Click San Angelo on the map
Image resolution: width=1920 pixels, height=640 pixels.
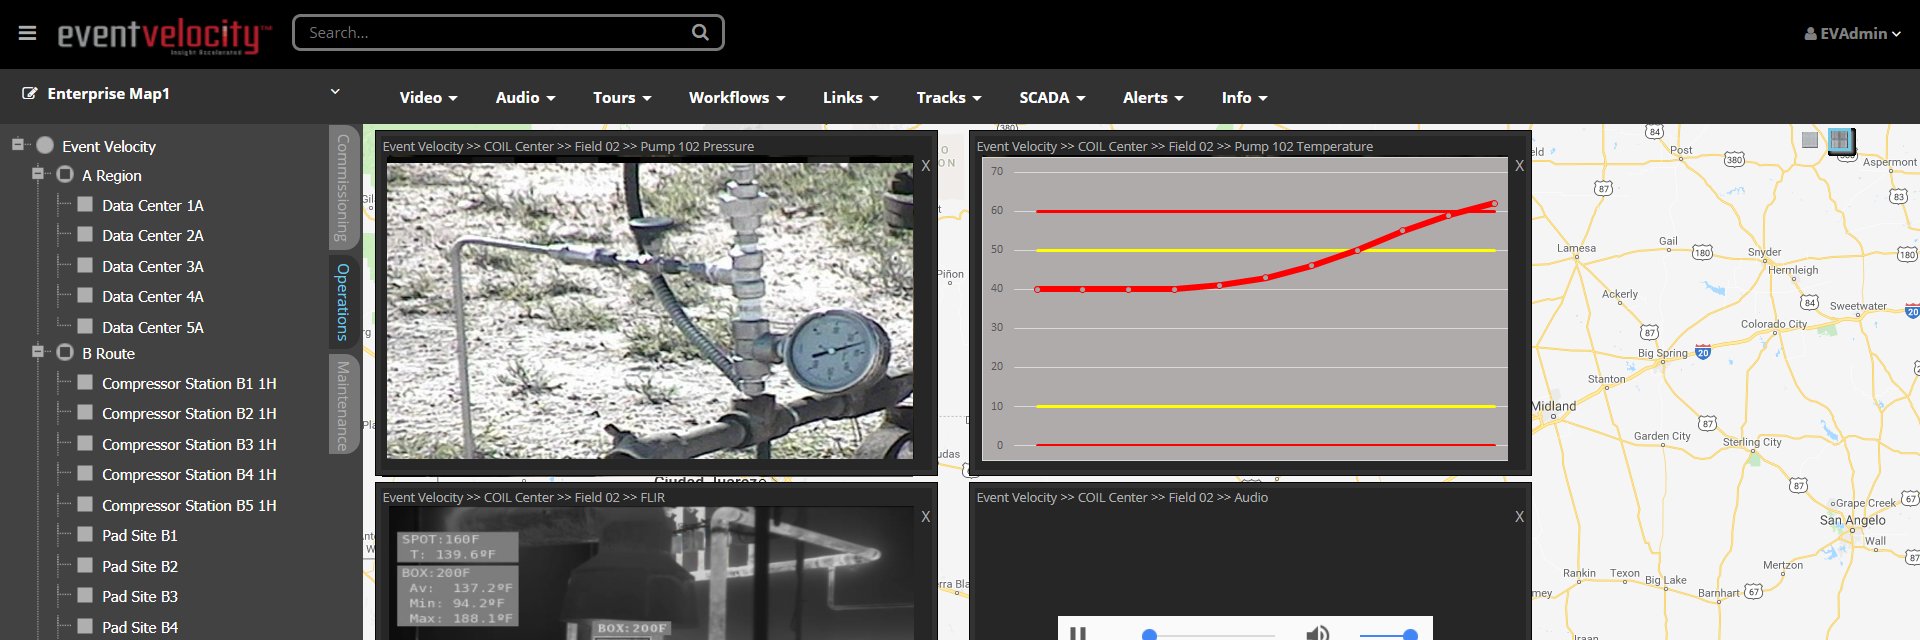coord(1852,520)
